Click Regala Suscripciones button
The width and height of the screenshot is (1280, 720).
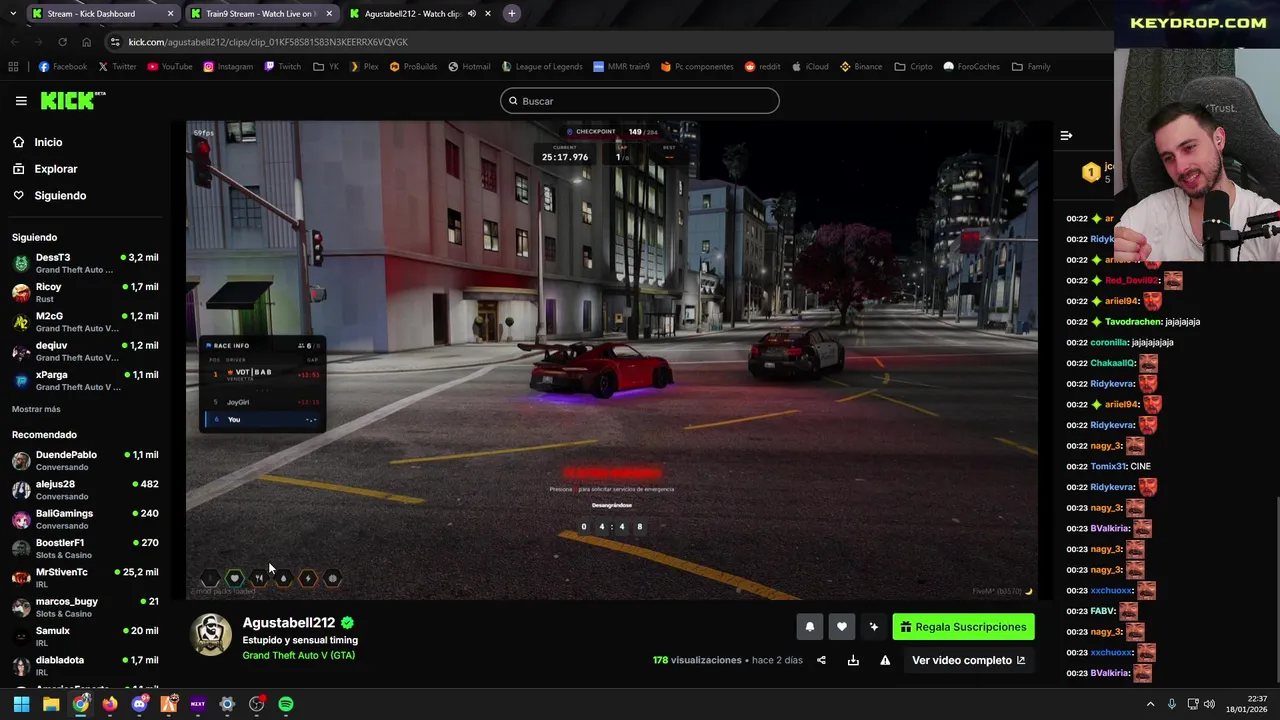[963, 627]
